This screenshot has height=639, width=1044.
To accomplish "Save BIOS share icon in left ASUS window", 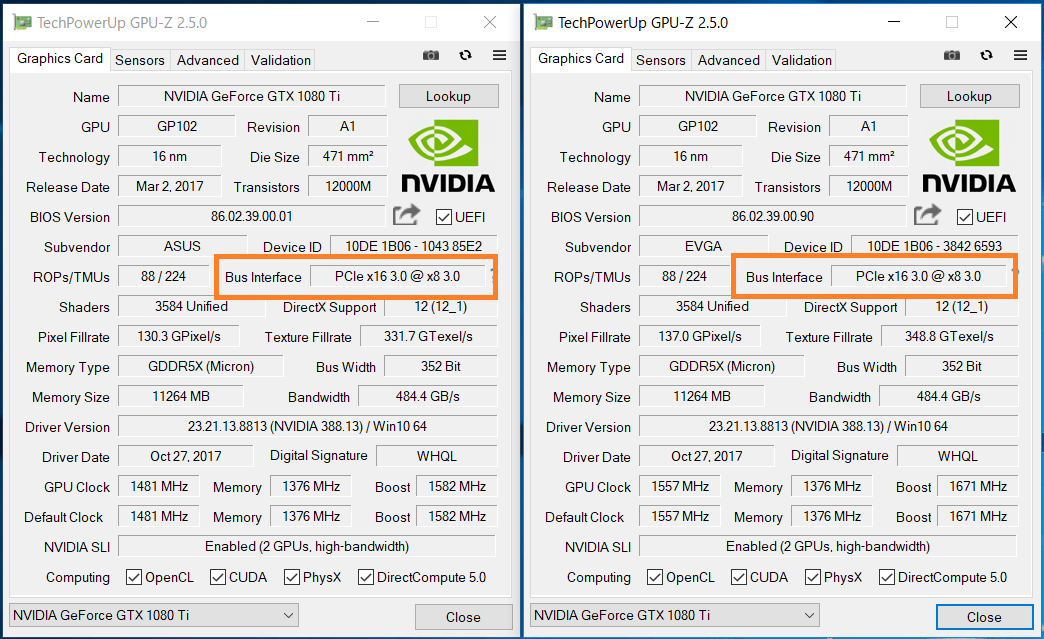I will 406,214.
